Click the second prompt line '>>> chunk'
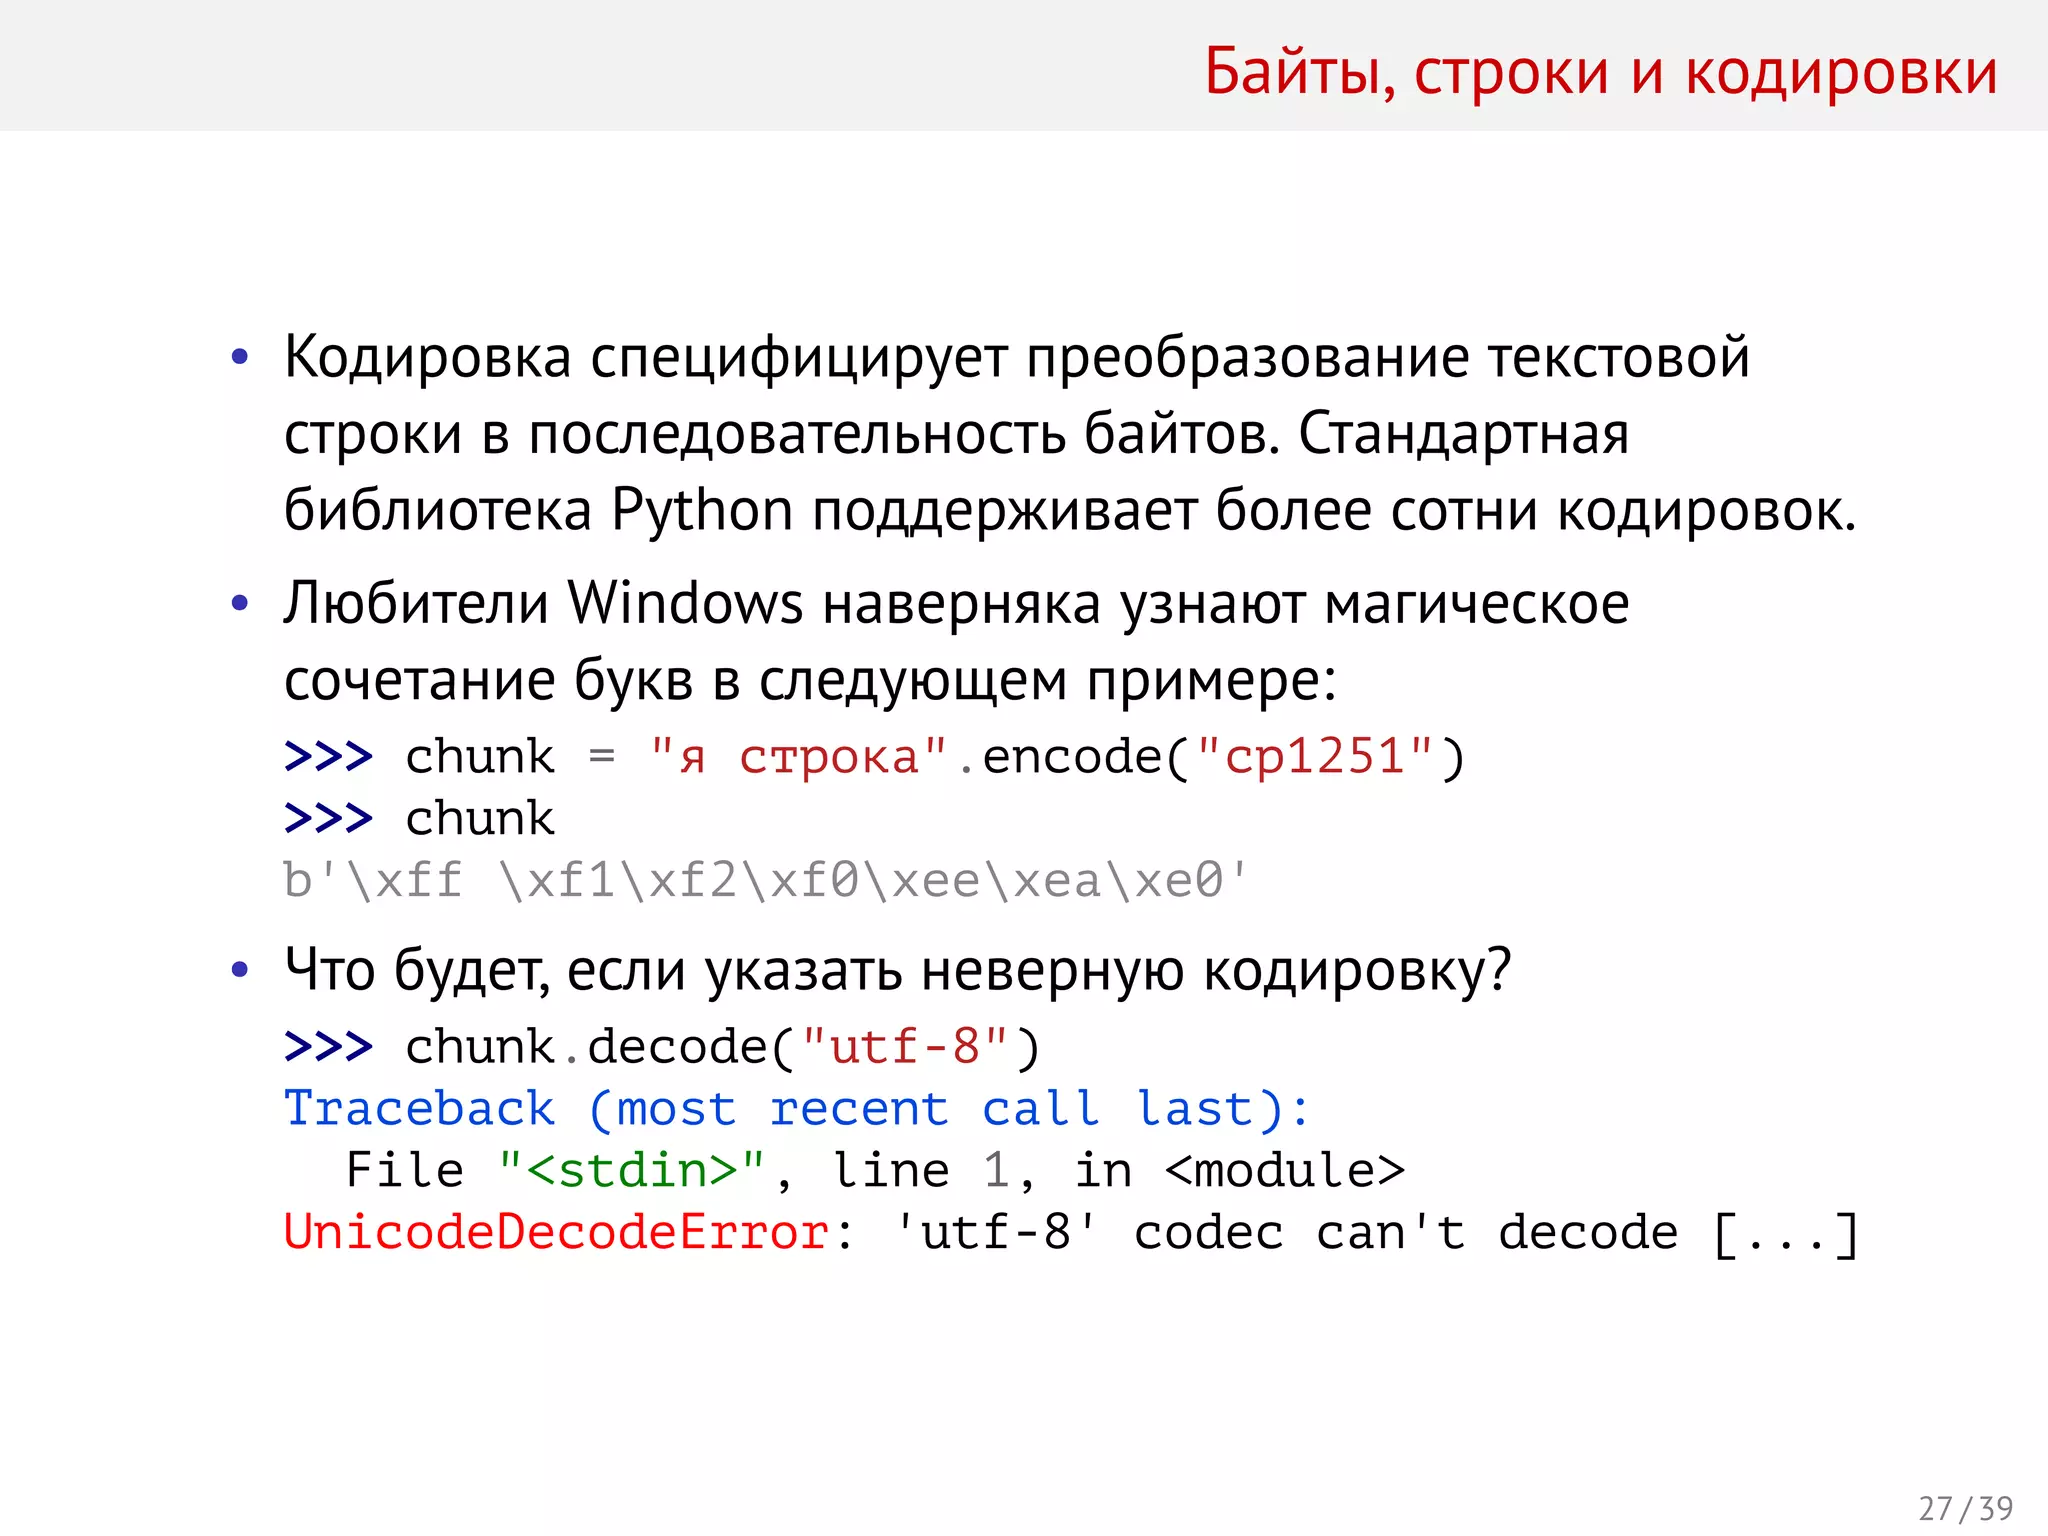2048x1536 pixels. [x=419, y=819]
